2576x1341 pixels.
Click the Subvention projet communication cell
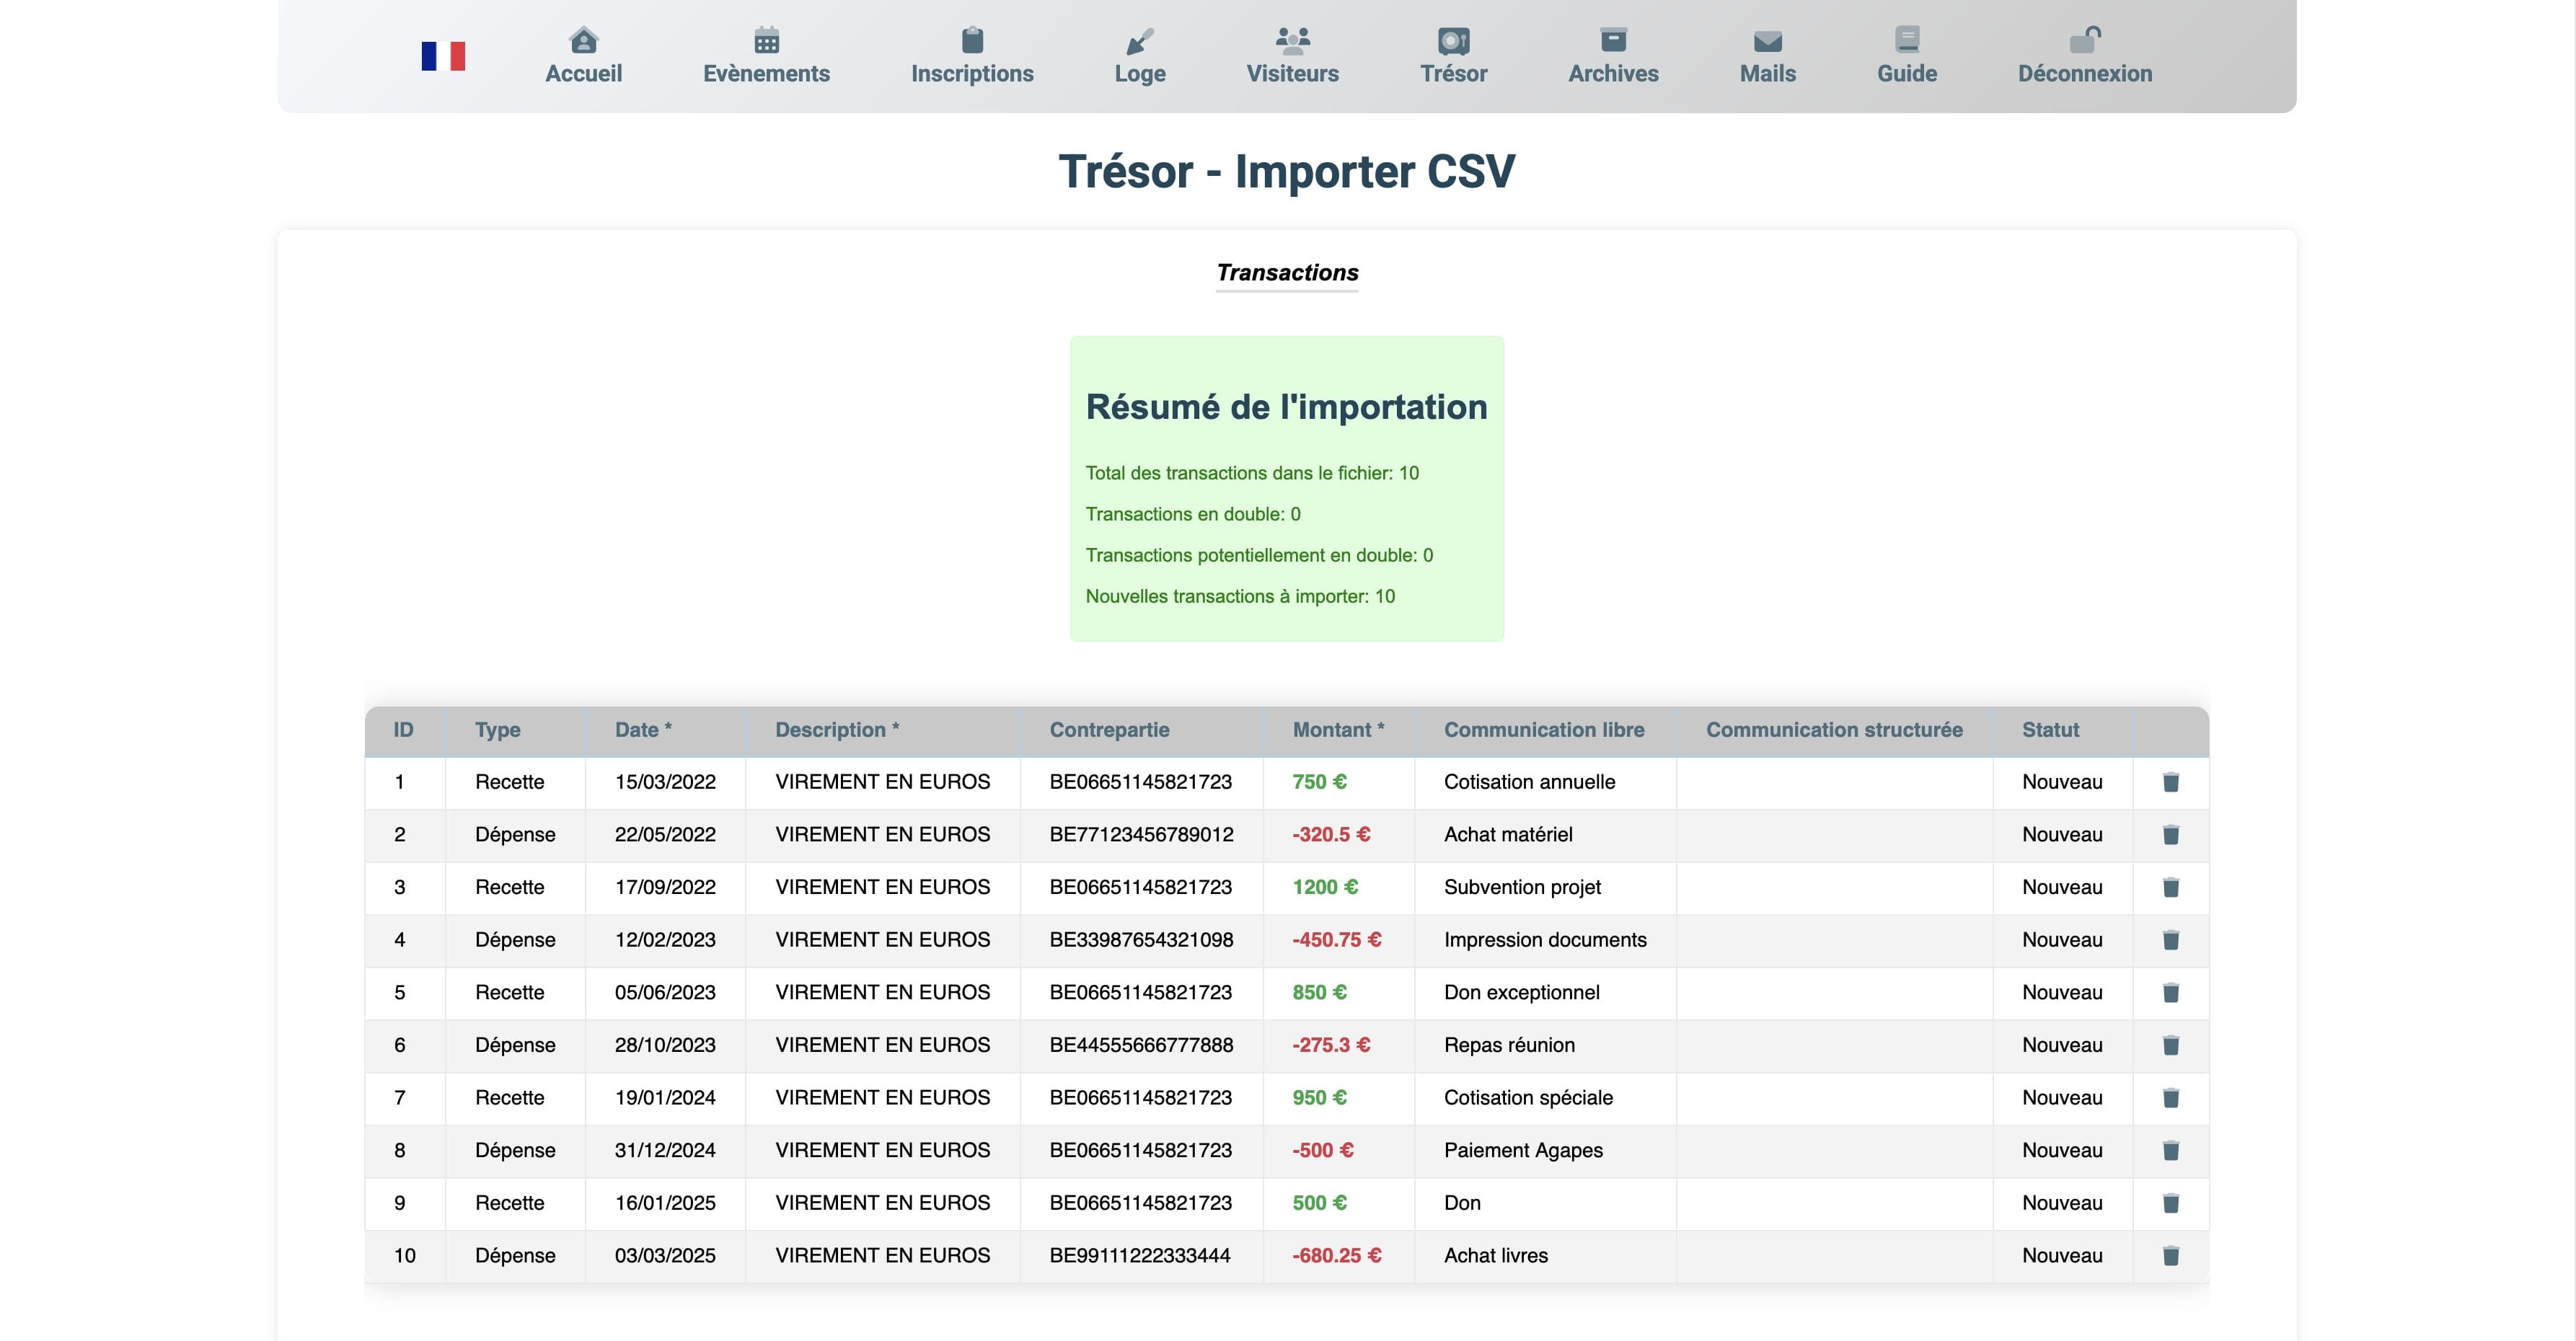(1522, 887)
